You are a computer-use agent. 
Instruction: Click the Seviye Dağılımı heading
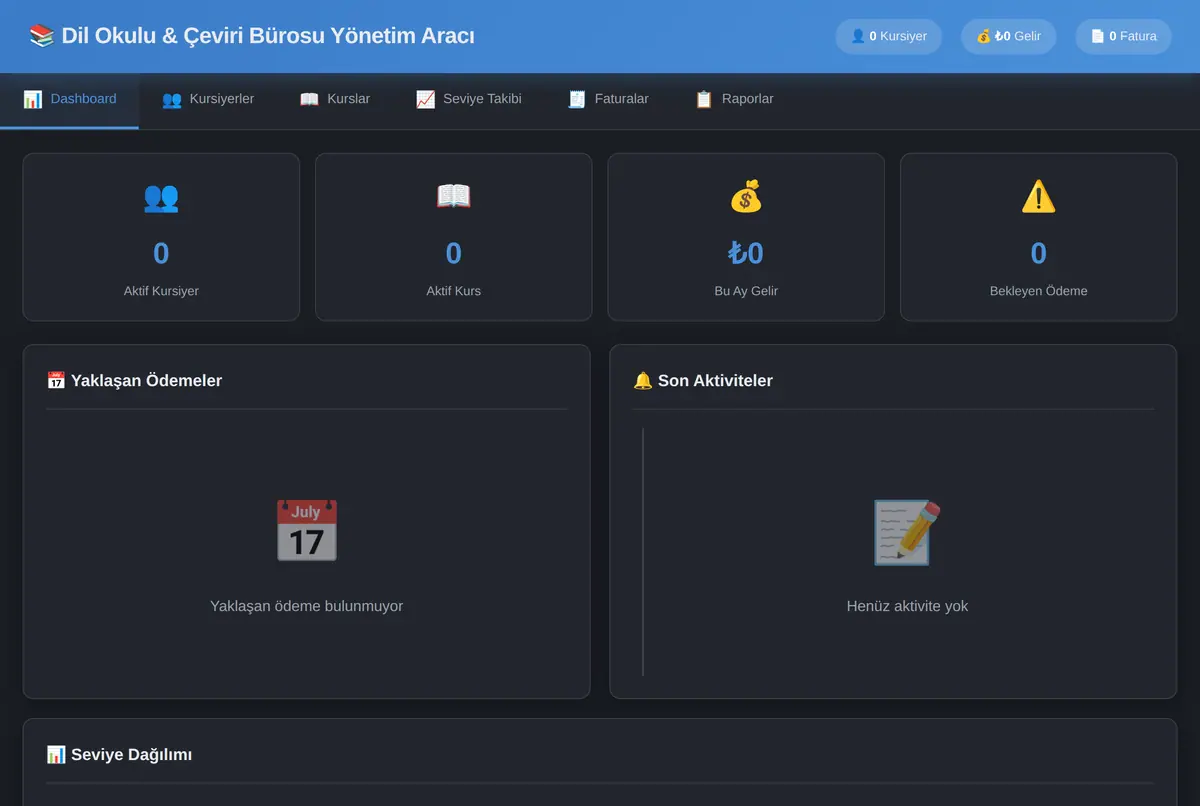pyautogui.click(x=131, y=755)
